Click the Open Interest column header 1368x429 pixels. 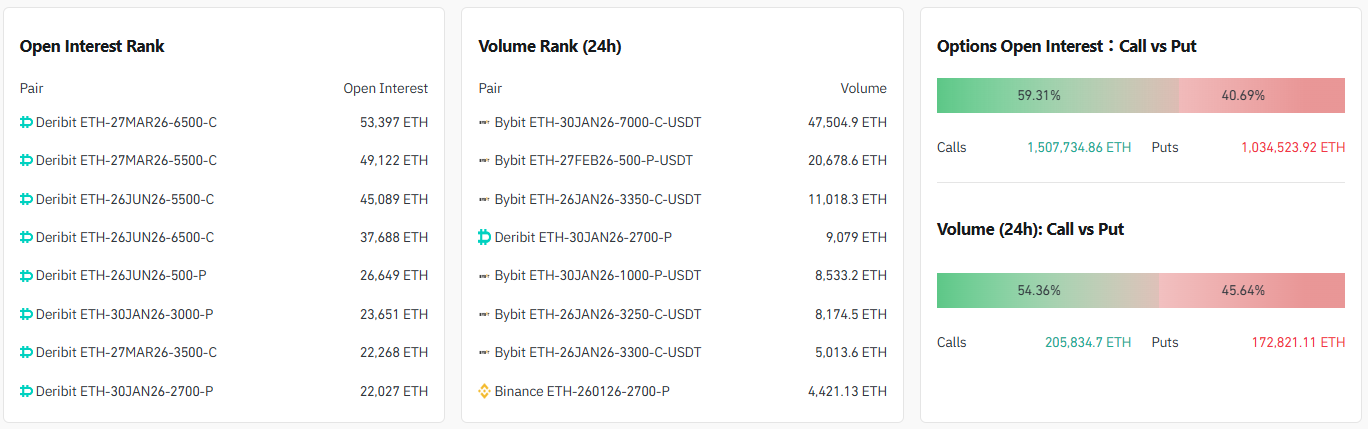(x=385, y=88)
